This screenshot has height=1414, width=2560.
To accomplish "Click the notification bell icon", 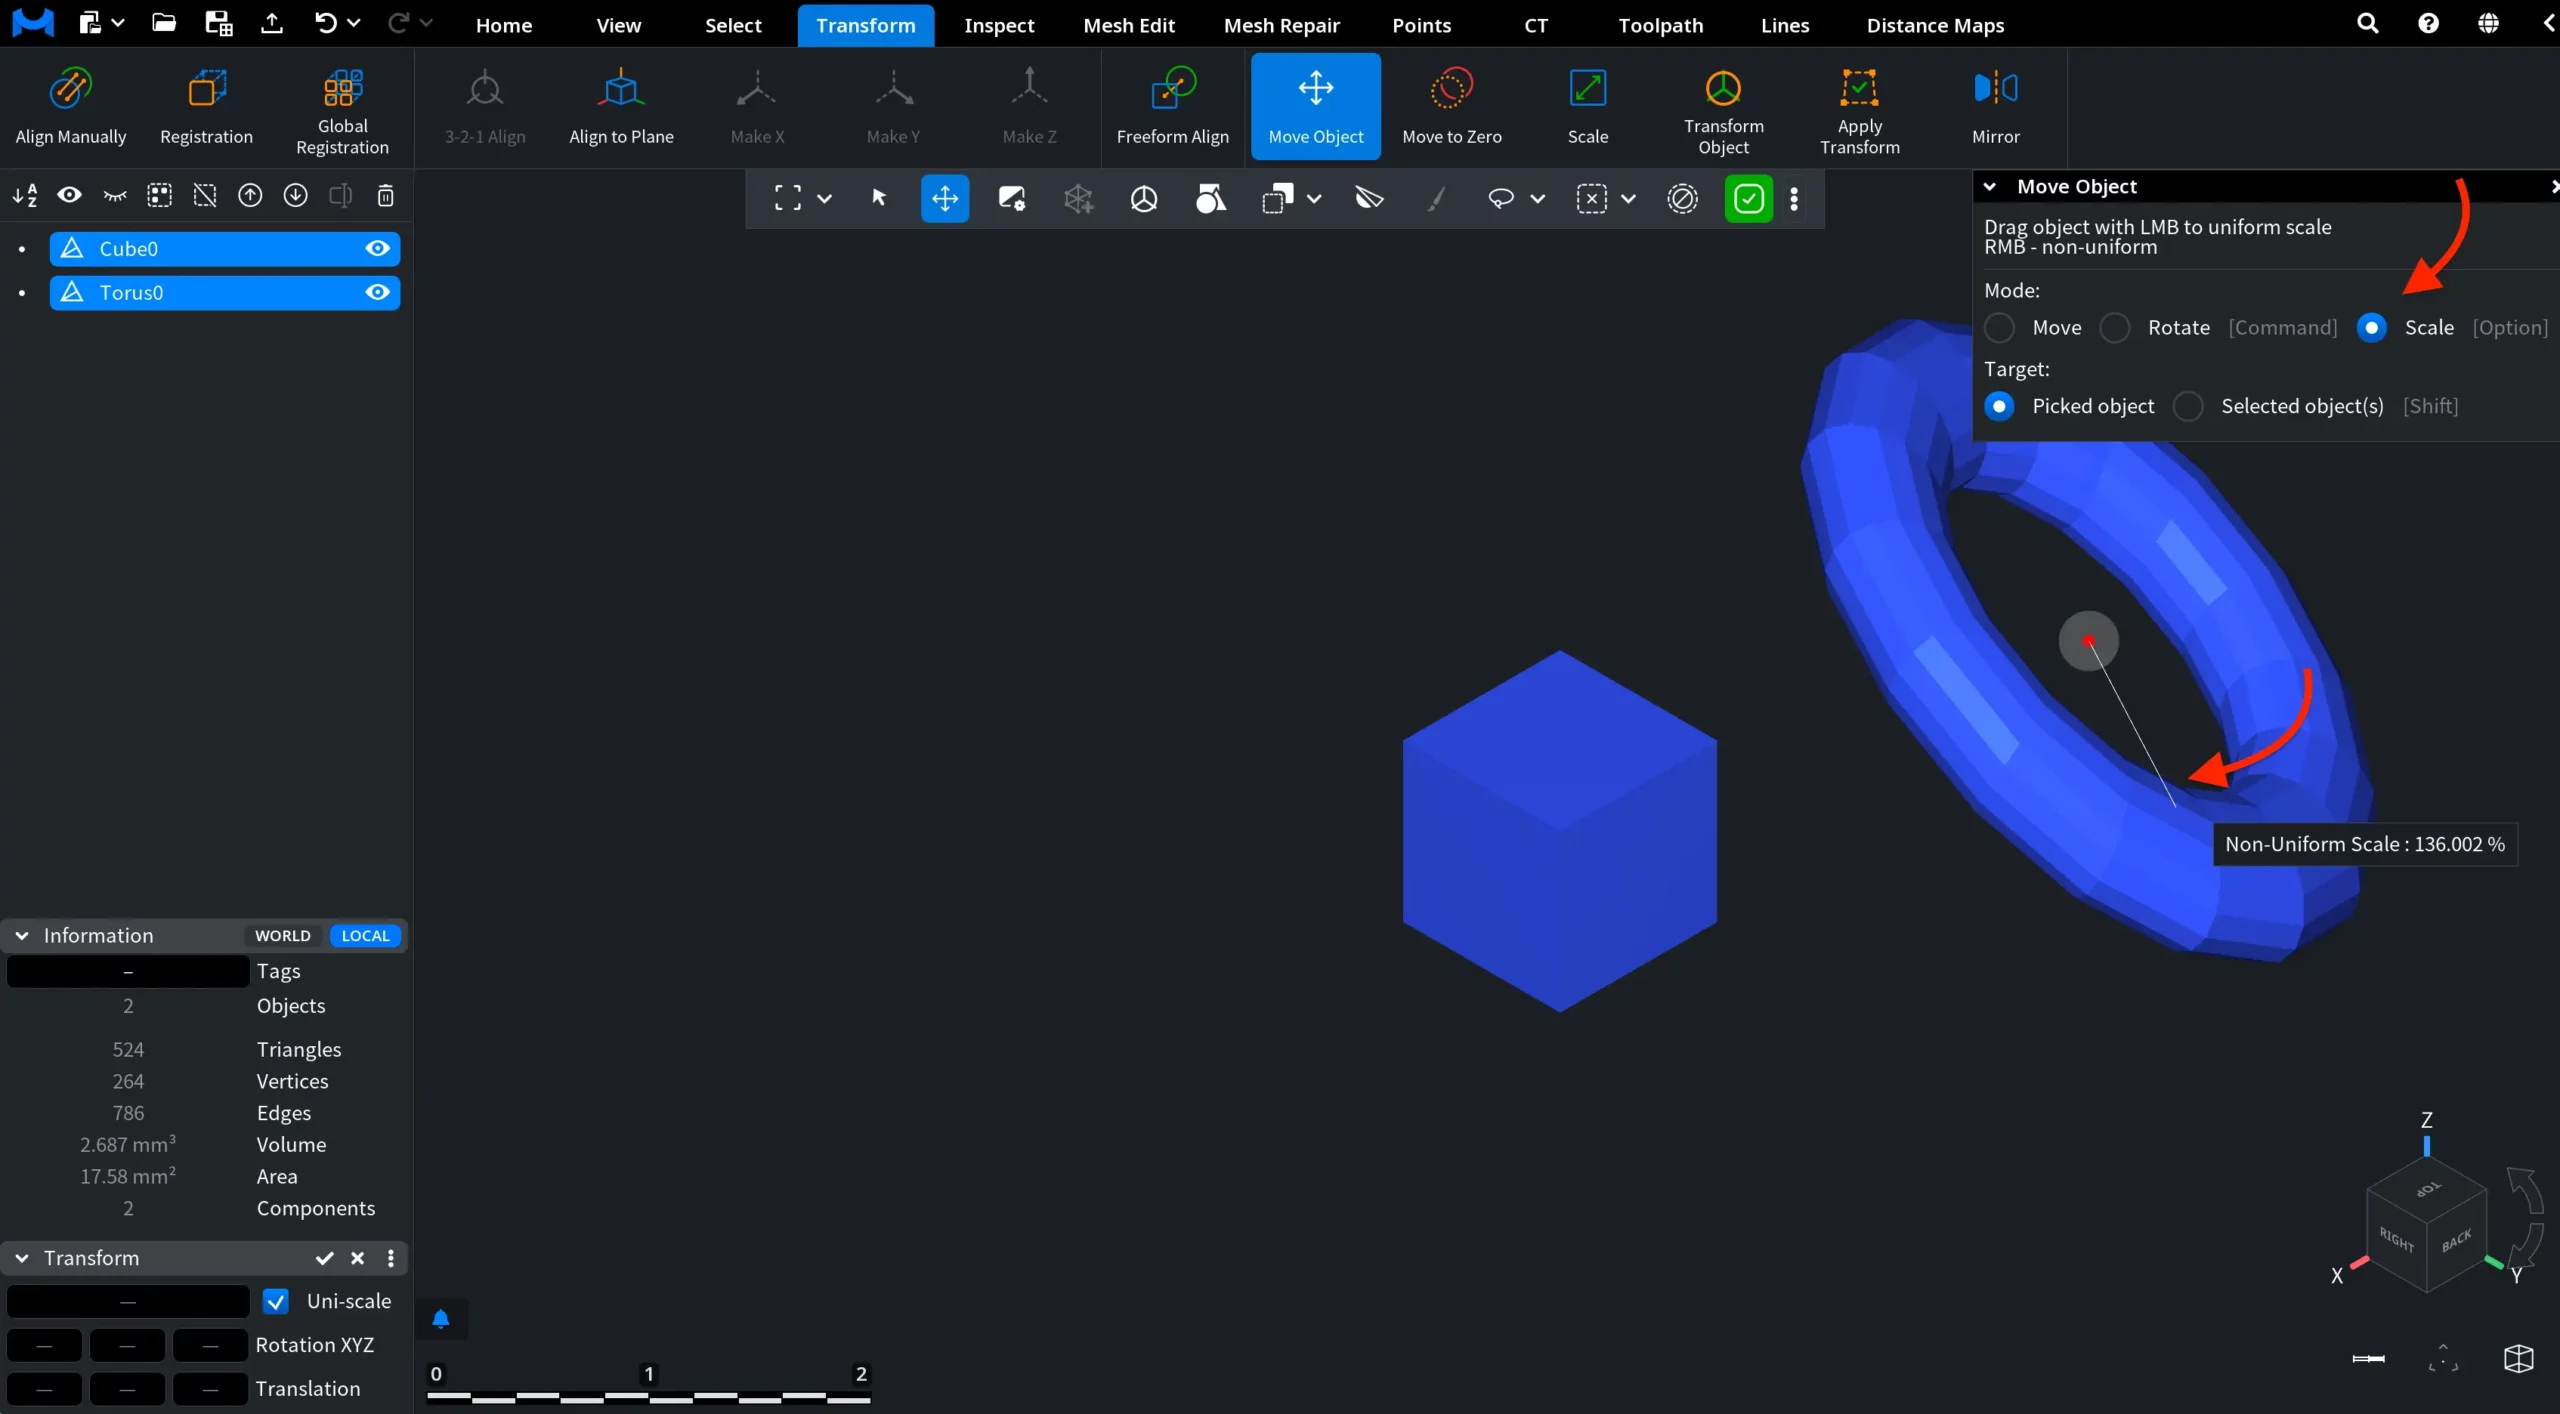I will click(440, 1319).
